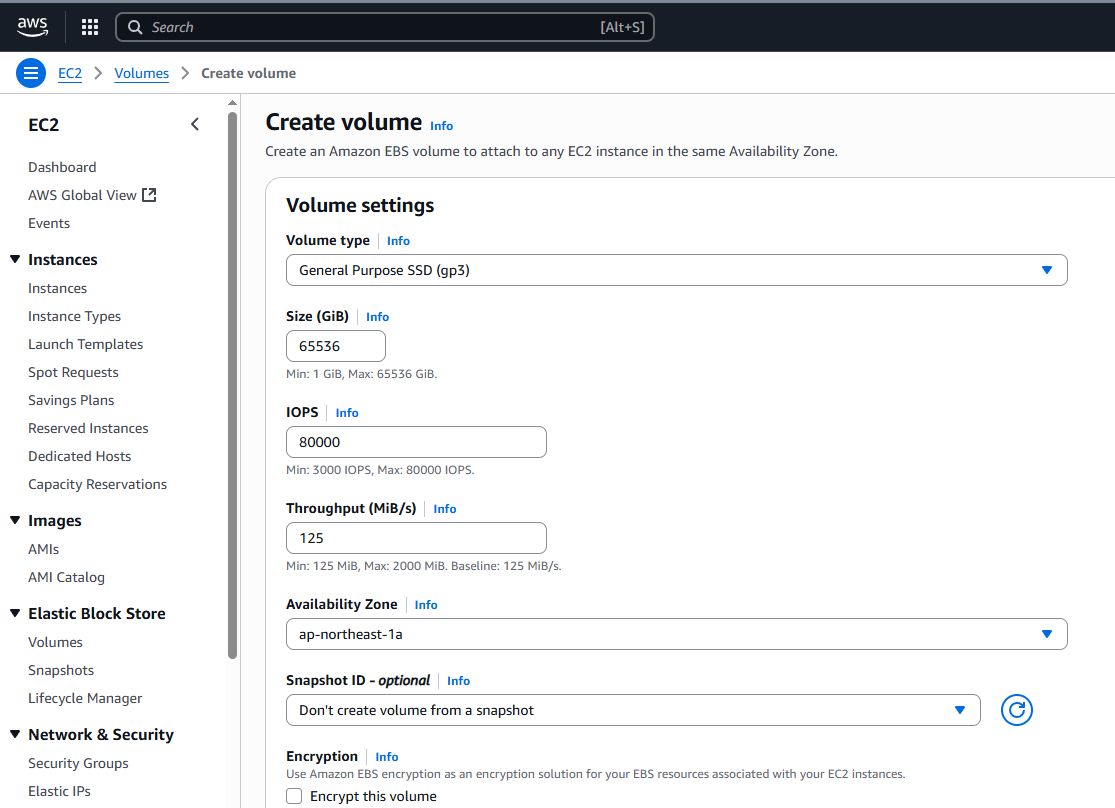Toggle the hamburger navigation menu icon
The image size is (1115, 808).
click(x=31, y=73)
